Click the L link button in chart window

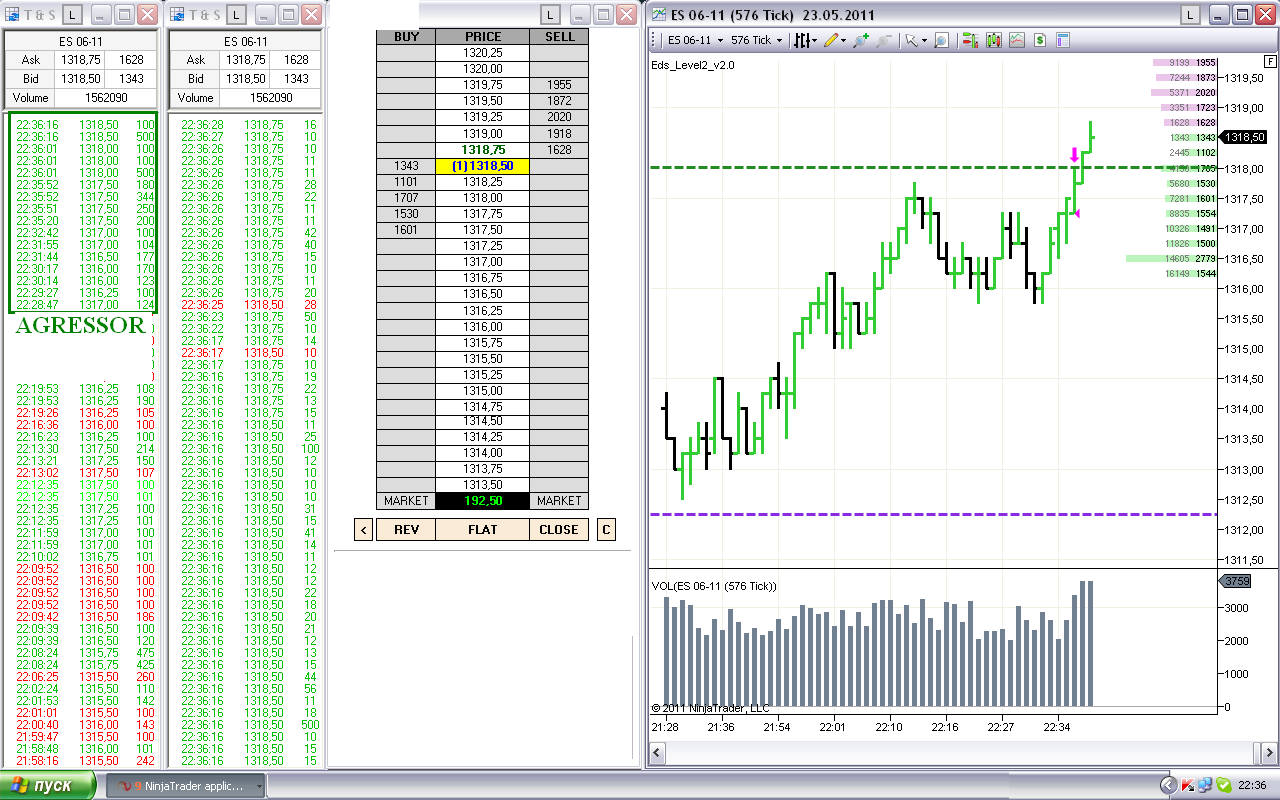[1190, 15]
